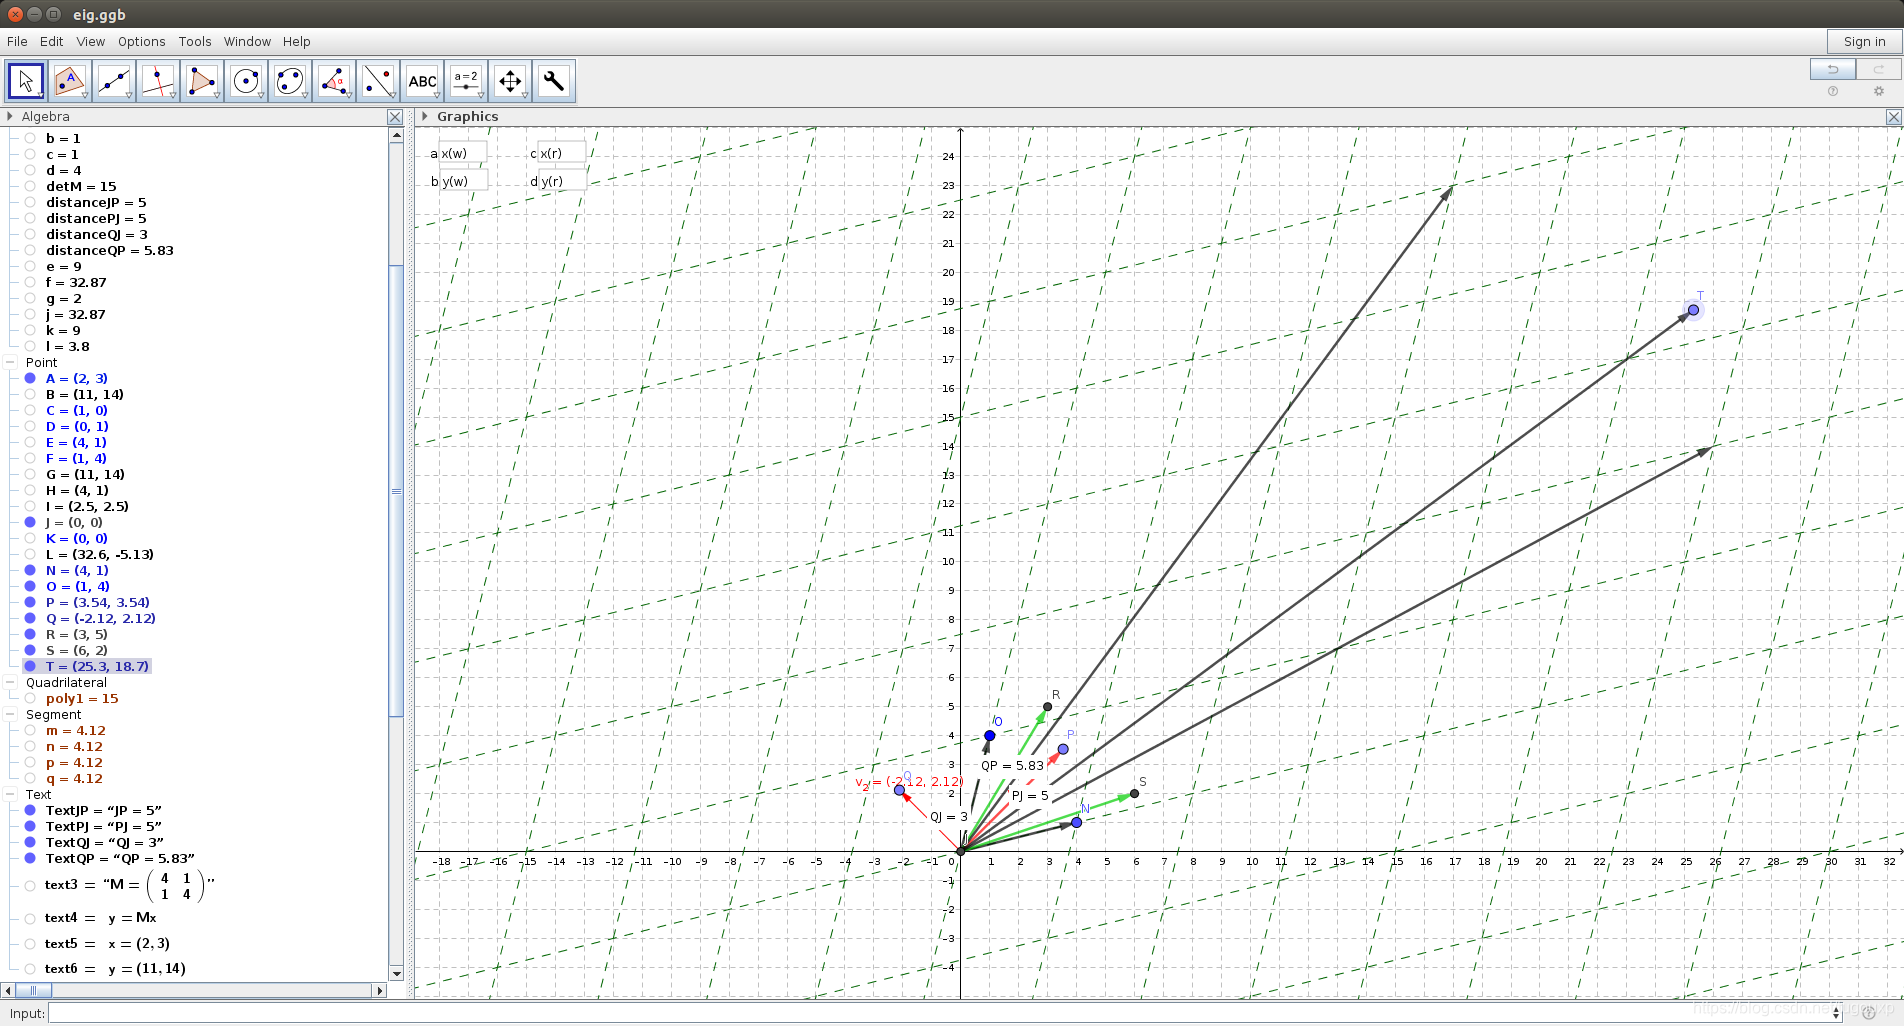This screenshot has height=1026, width=1904.
Task: Select the Point tool
Action: [x=70, y=81]
